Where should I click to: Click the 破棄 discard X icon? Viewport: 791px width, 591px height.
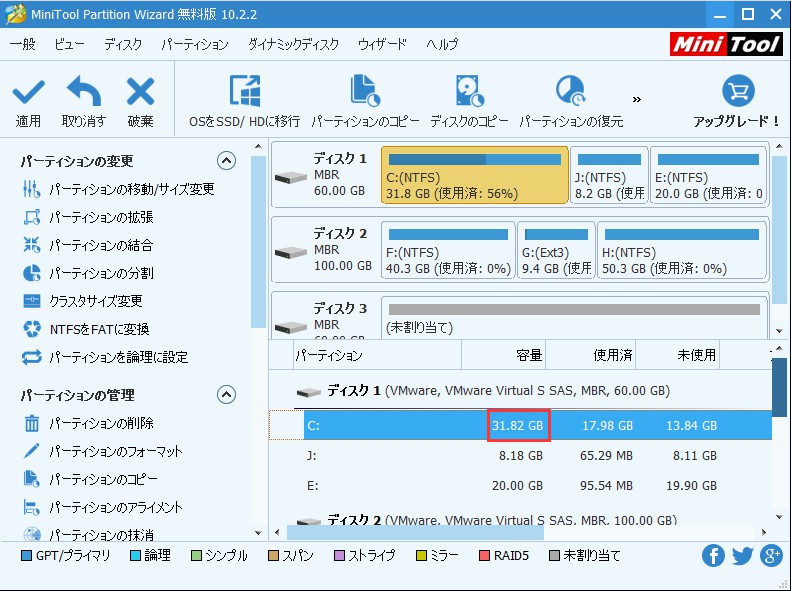(140, 91)
